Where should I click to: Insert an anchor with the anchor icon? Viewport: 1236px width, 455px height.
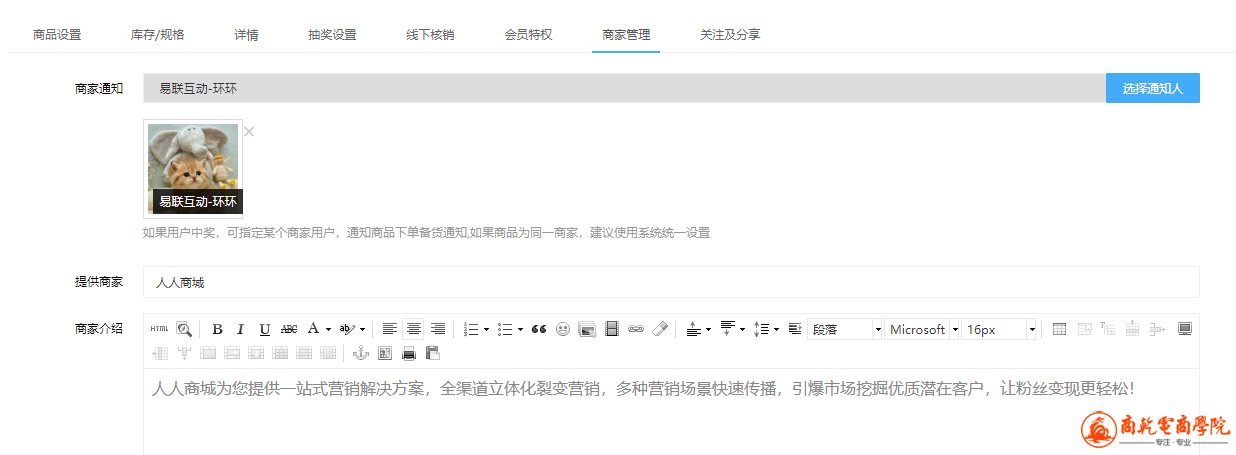[361, 353]
